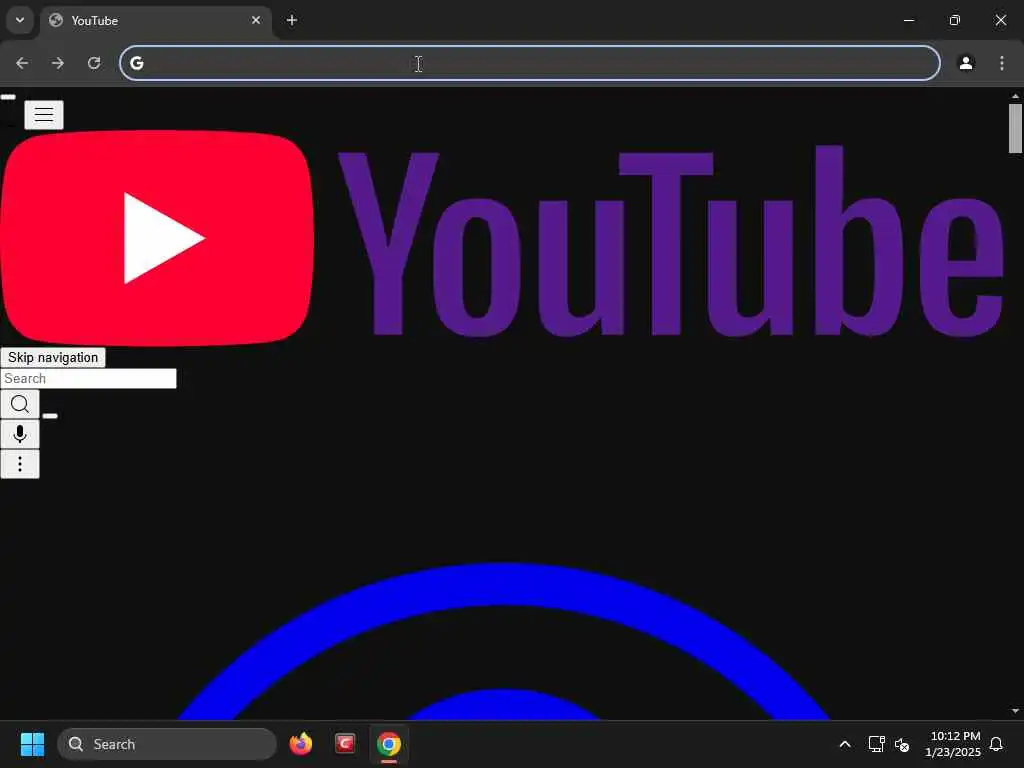1024x768 pixels.
Task: Focus the YouTube Search input field
Action: (x=88, y=378)
